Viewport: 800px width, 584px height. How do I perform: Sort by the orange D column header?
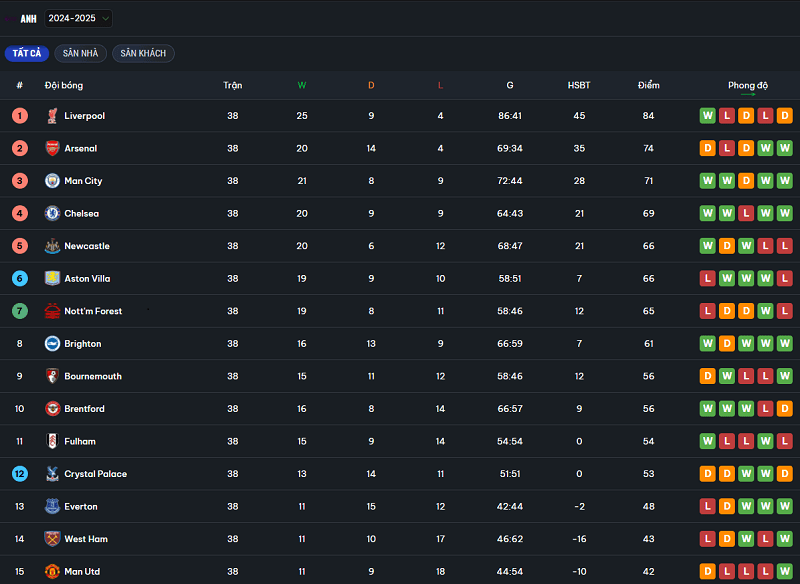[x=371, y=85]
